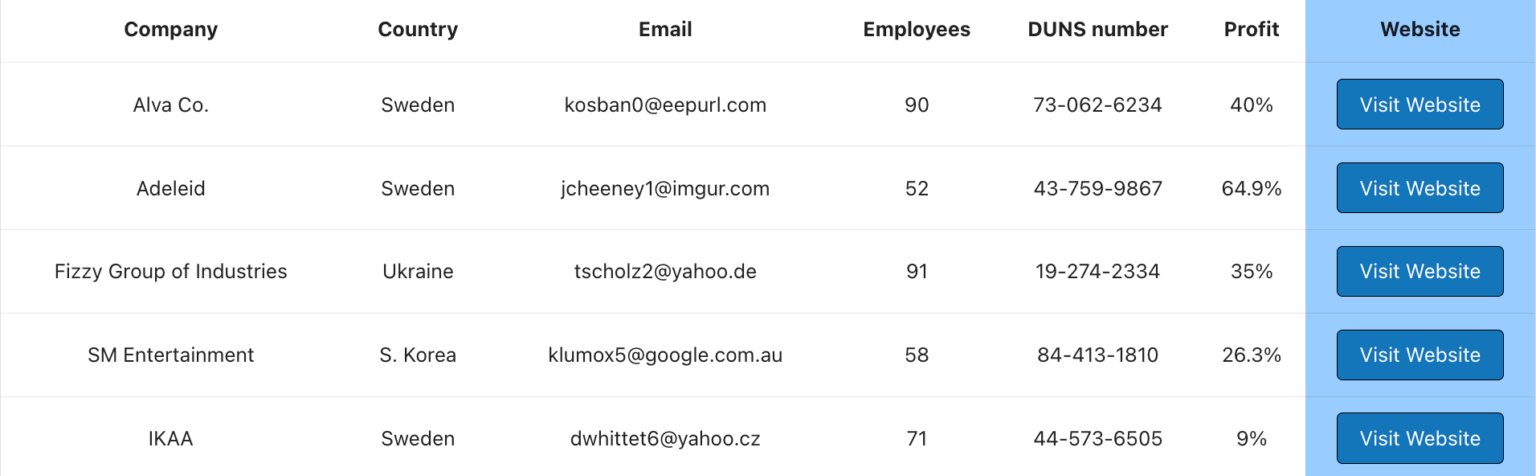The height and width of the screenshot is (476, 1536).
Task: Click the tscholz2@yahoo.de email cell
Action: 665,271
